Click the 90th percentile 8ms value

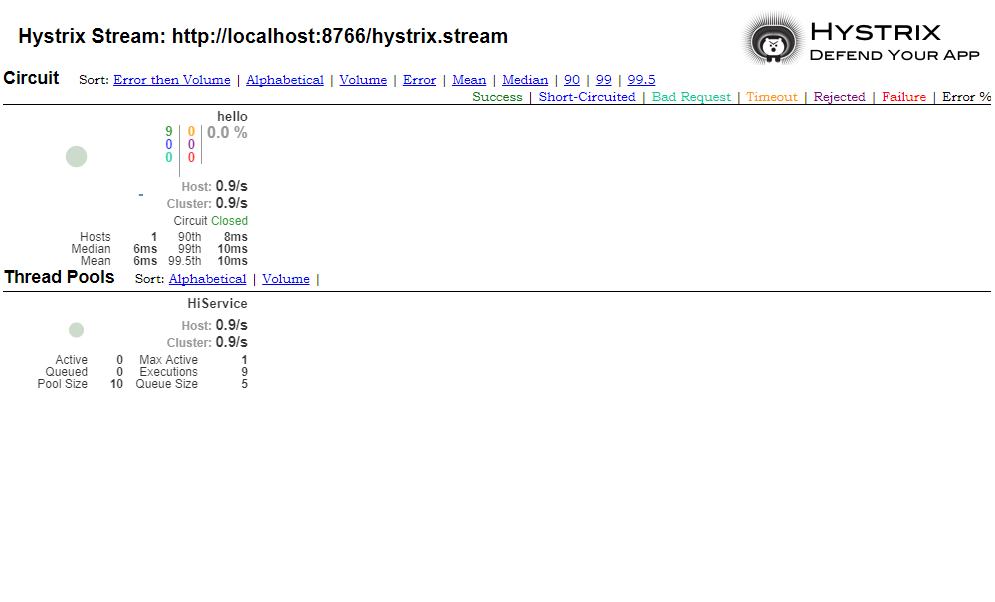(x=235, y=237)
